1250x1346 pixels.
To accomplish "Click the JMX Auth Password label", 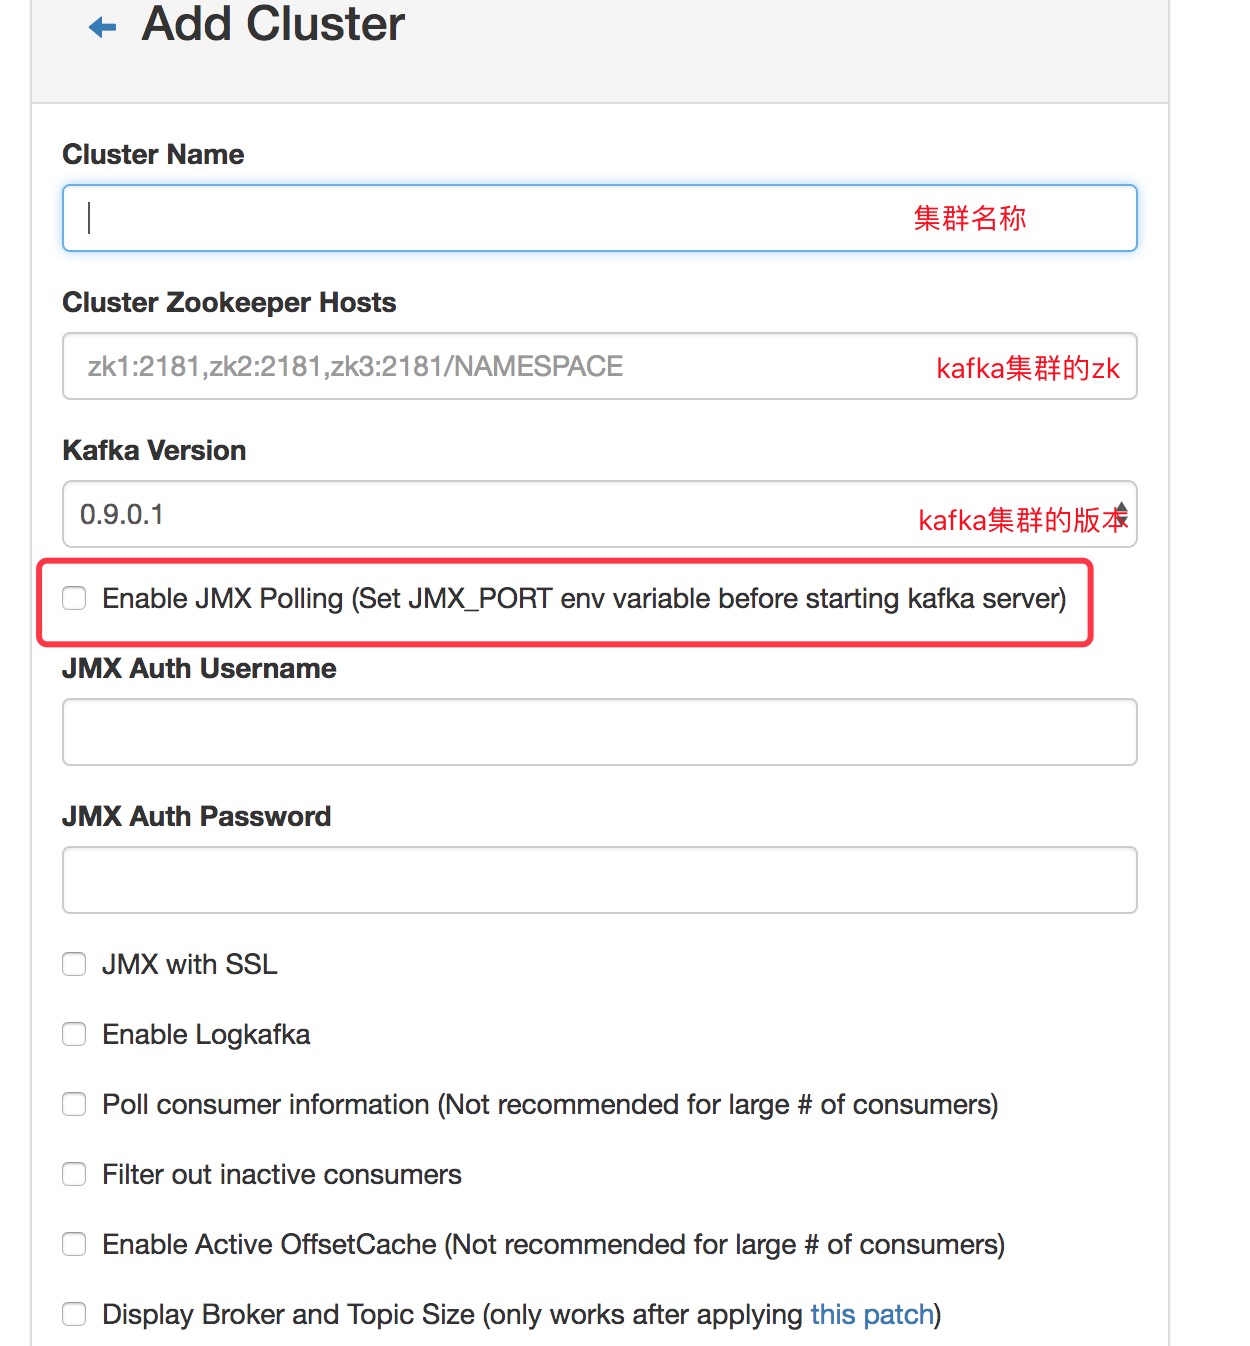I will coord(196,816).
